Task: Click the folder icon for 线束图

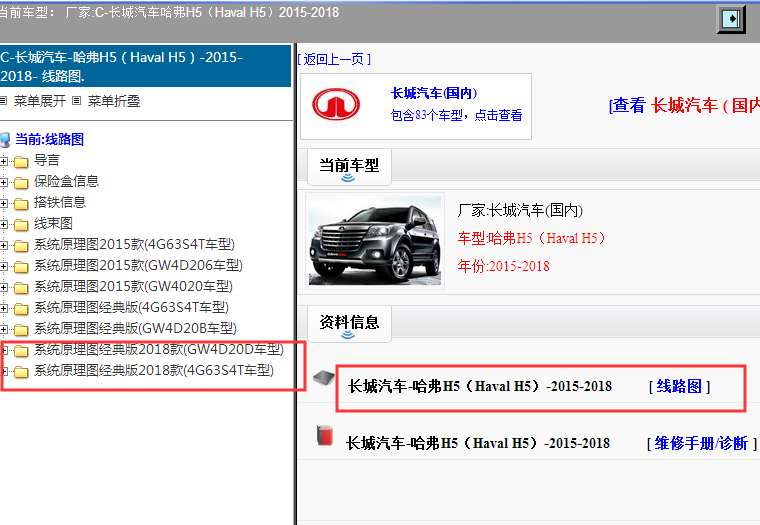Action: pyautogui.click(x=21, y=225)
